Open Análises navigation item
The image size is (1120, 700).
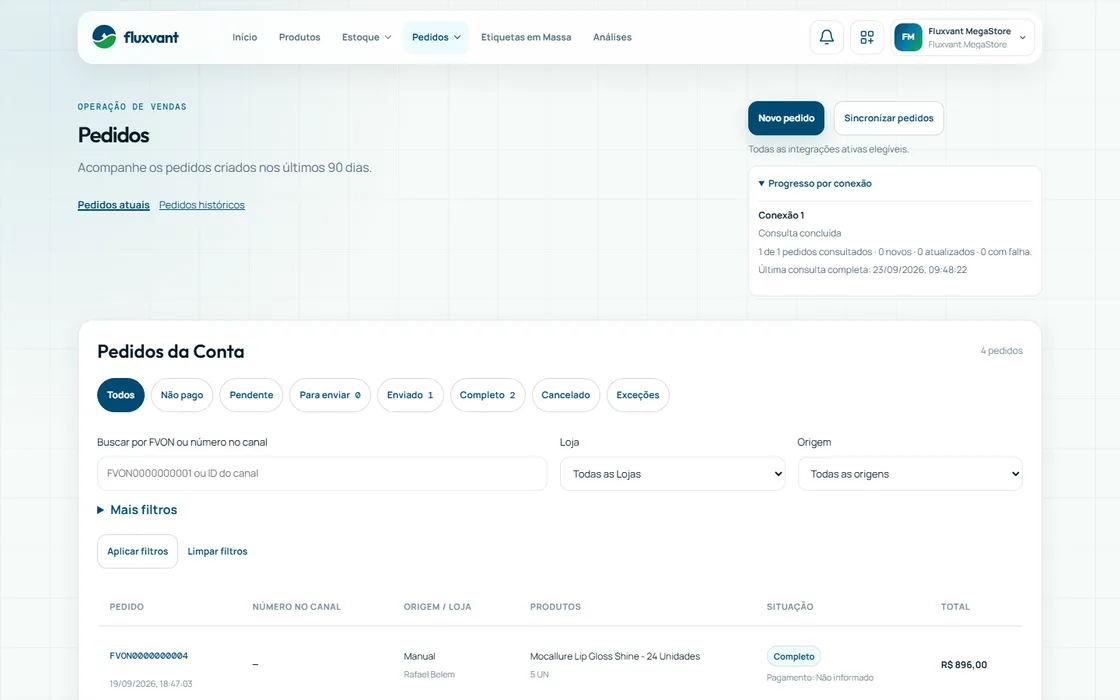pos(612,37)
